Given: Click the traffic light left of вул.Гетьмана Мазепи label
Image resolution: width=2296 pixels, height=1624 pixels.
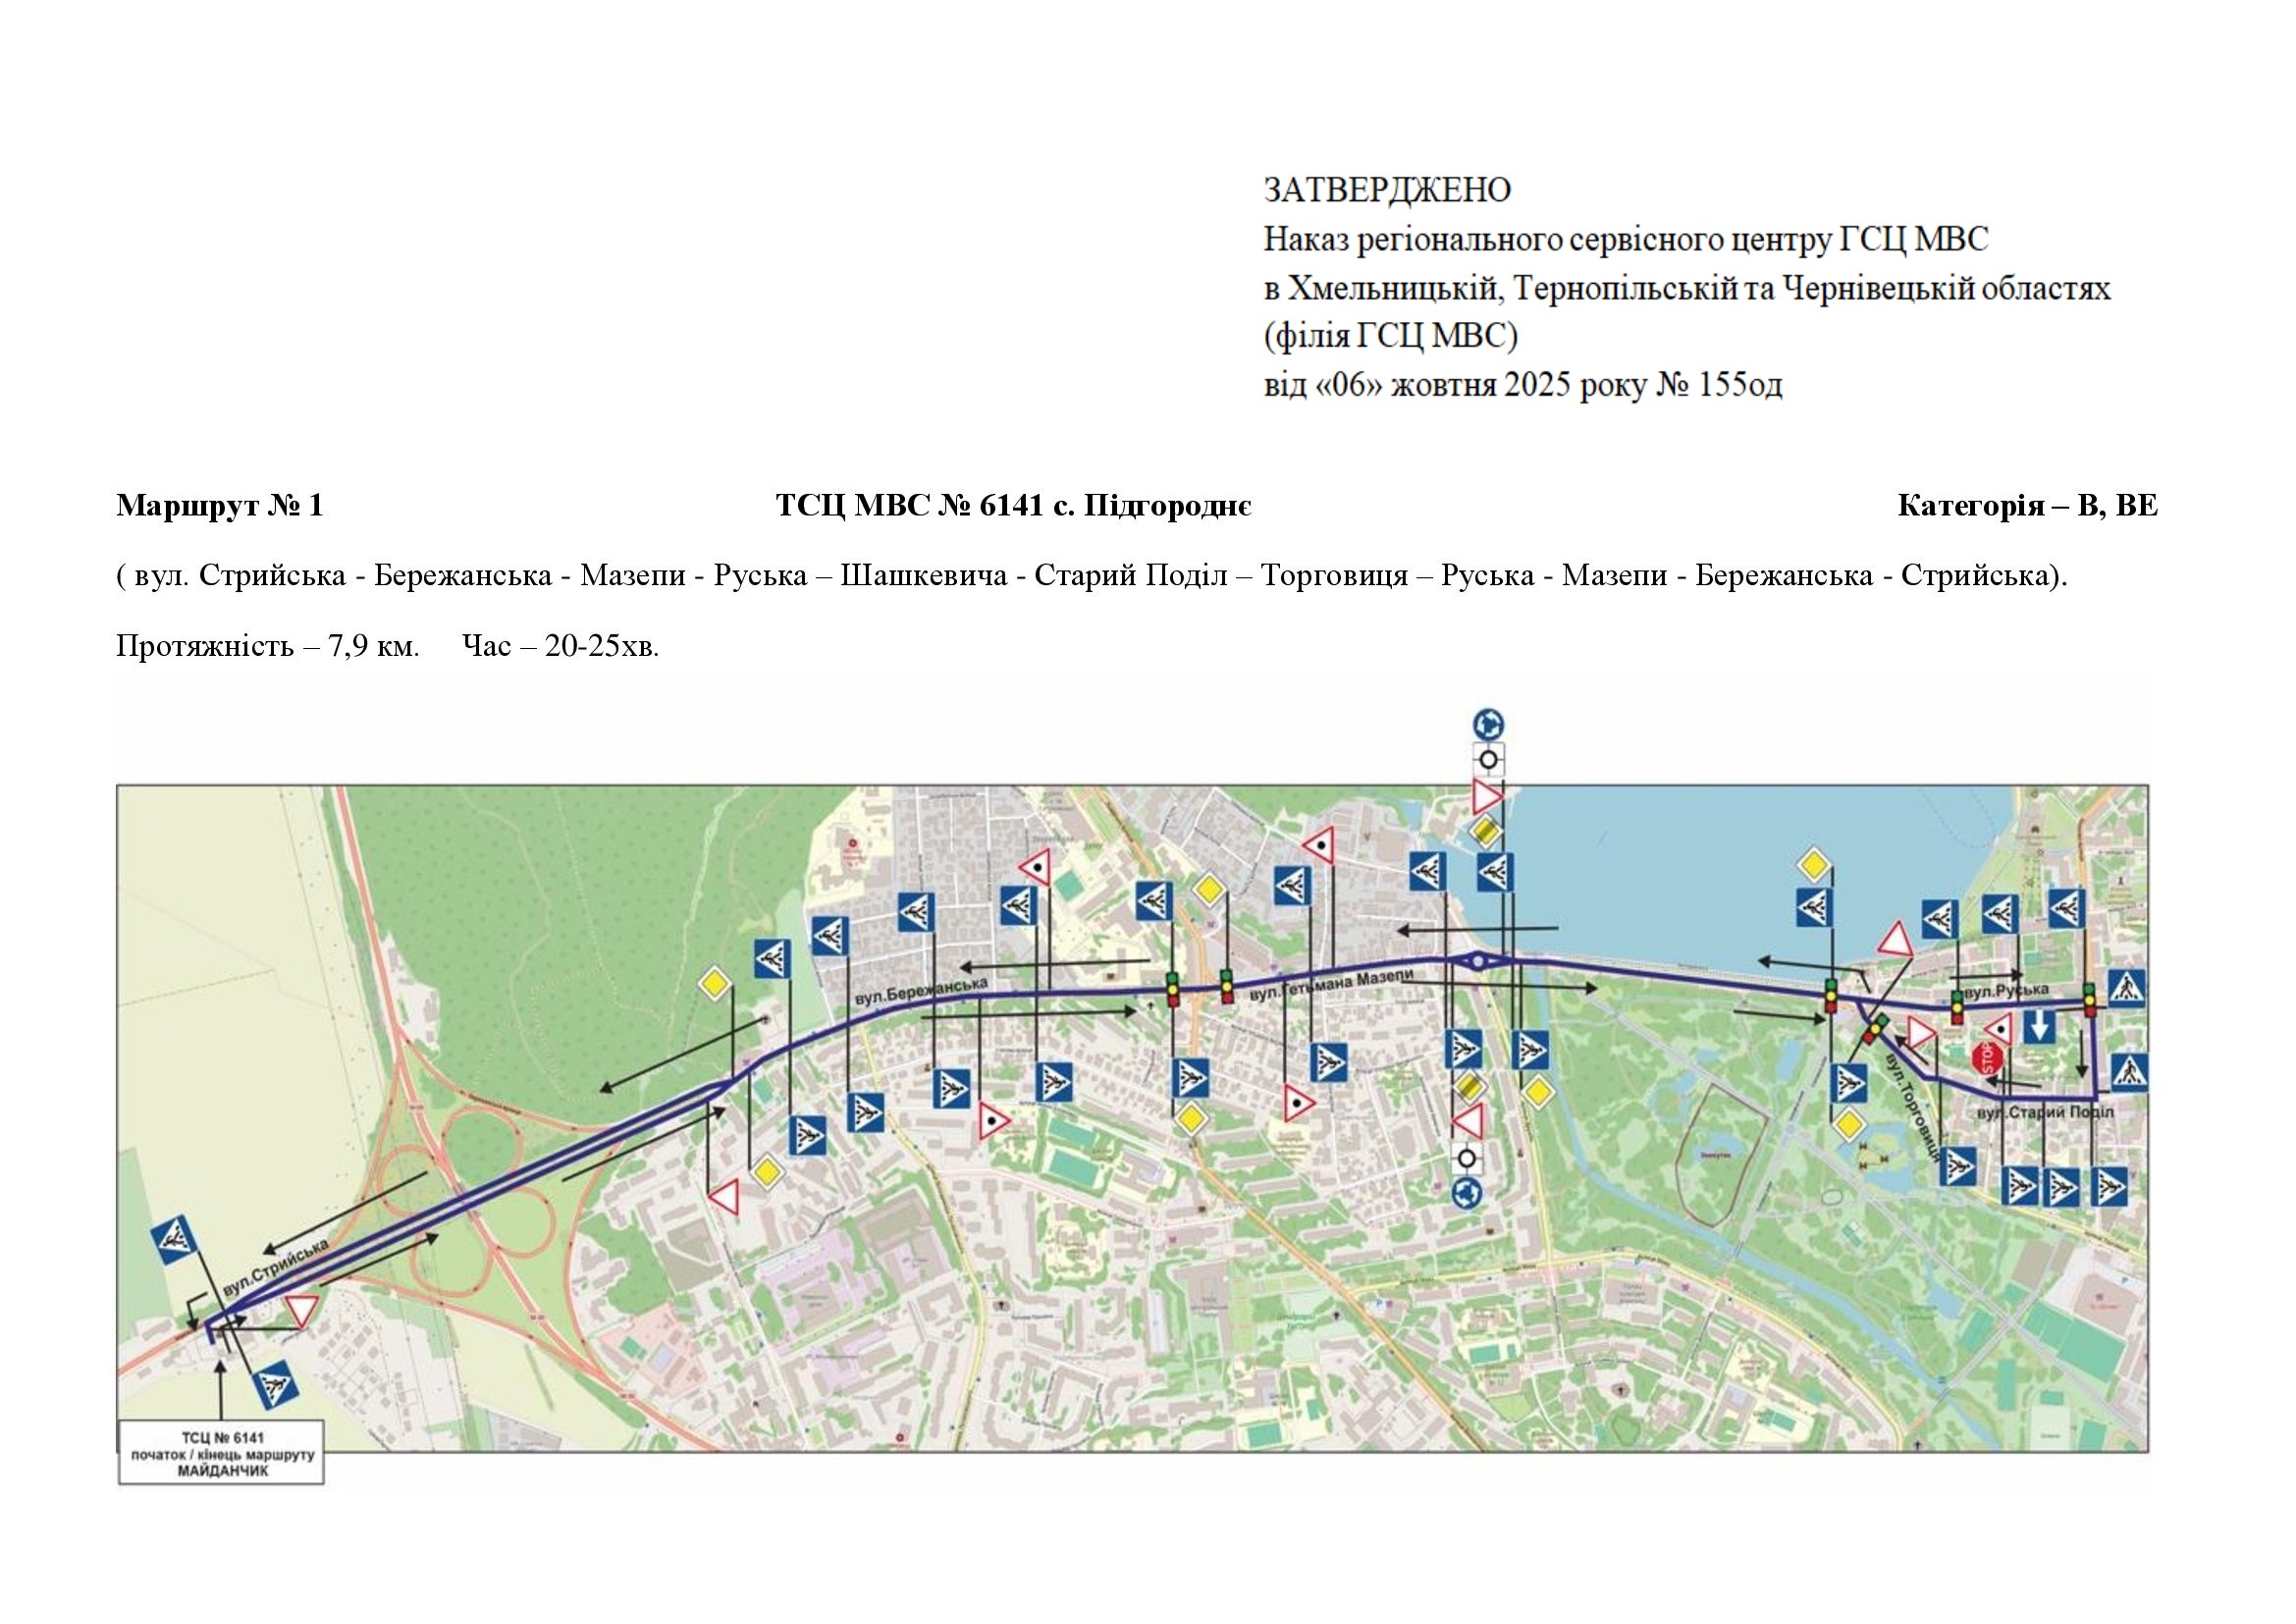Looking at the screenshot, I should (1226, 986).
